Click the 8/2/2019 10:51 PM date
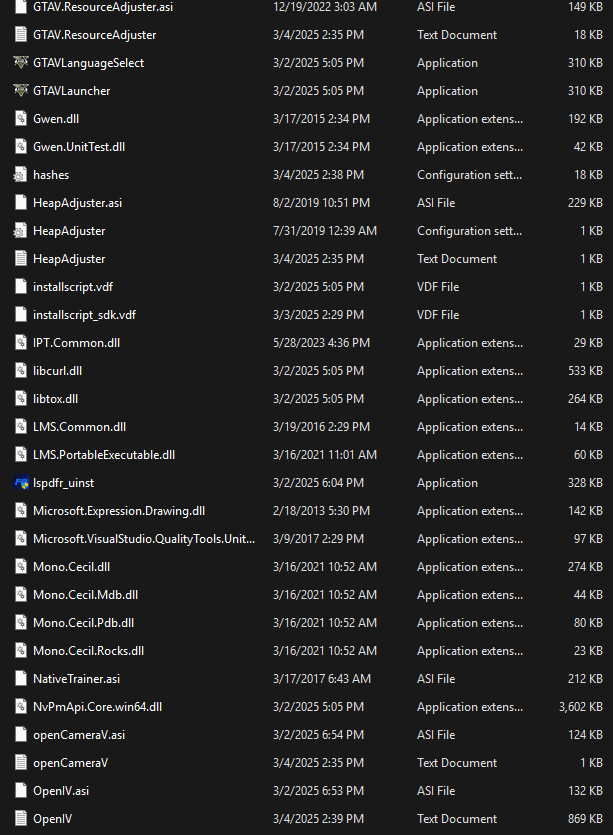Screen dimensions: 613x835 (x=321, y=203)
